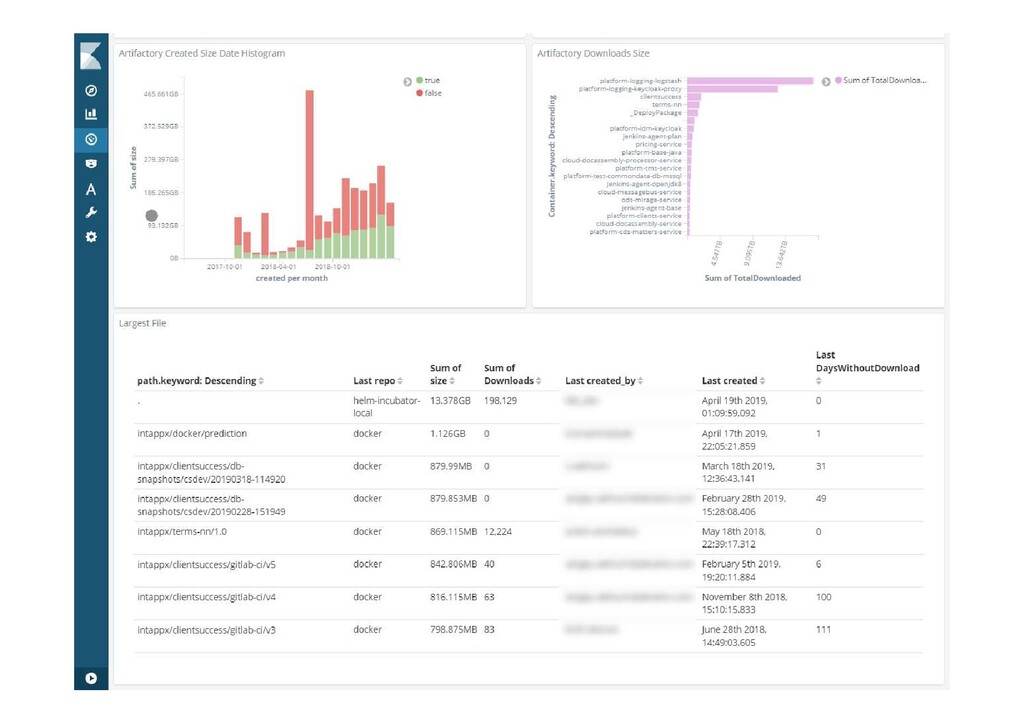Click the tallest red histogram bar
The height and width of the screenshot is (724, 1024).
point(310,165)
